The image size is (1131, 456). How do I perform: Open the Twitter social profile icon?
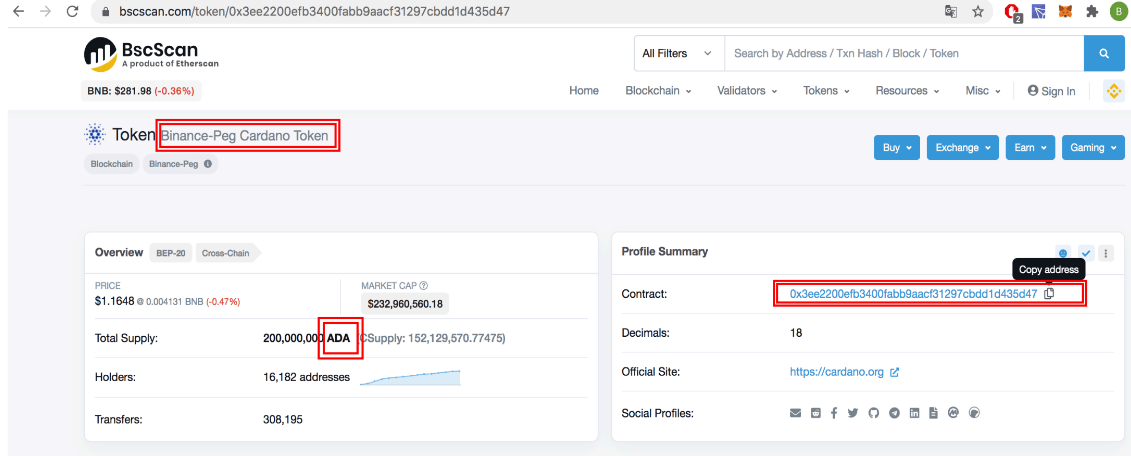click(x=853, y=413)
